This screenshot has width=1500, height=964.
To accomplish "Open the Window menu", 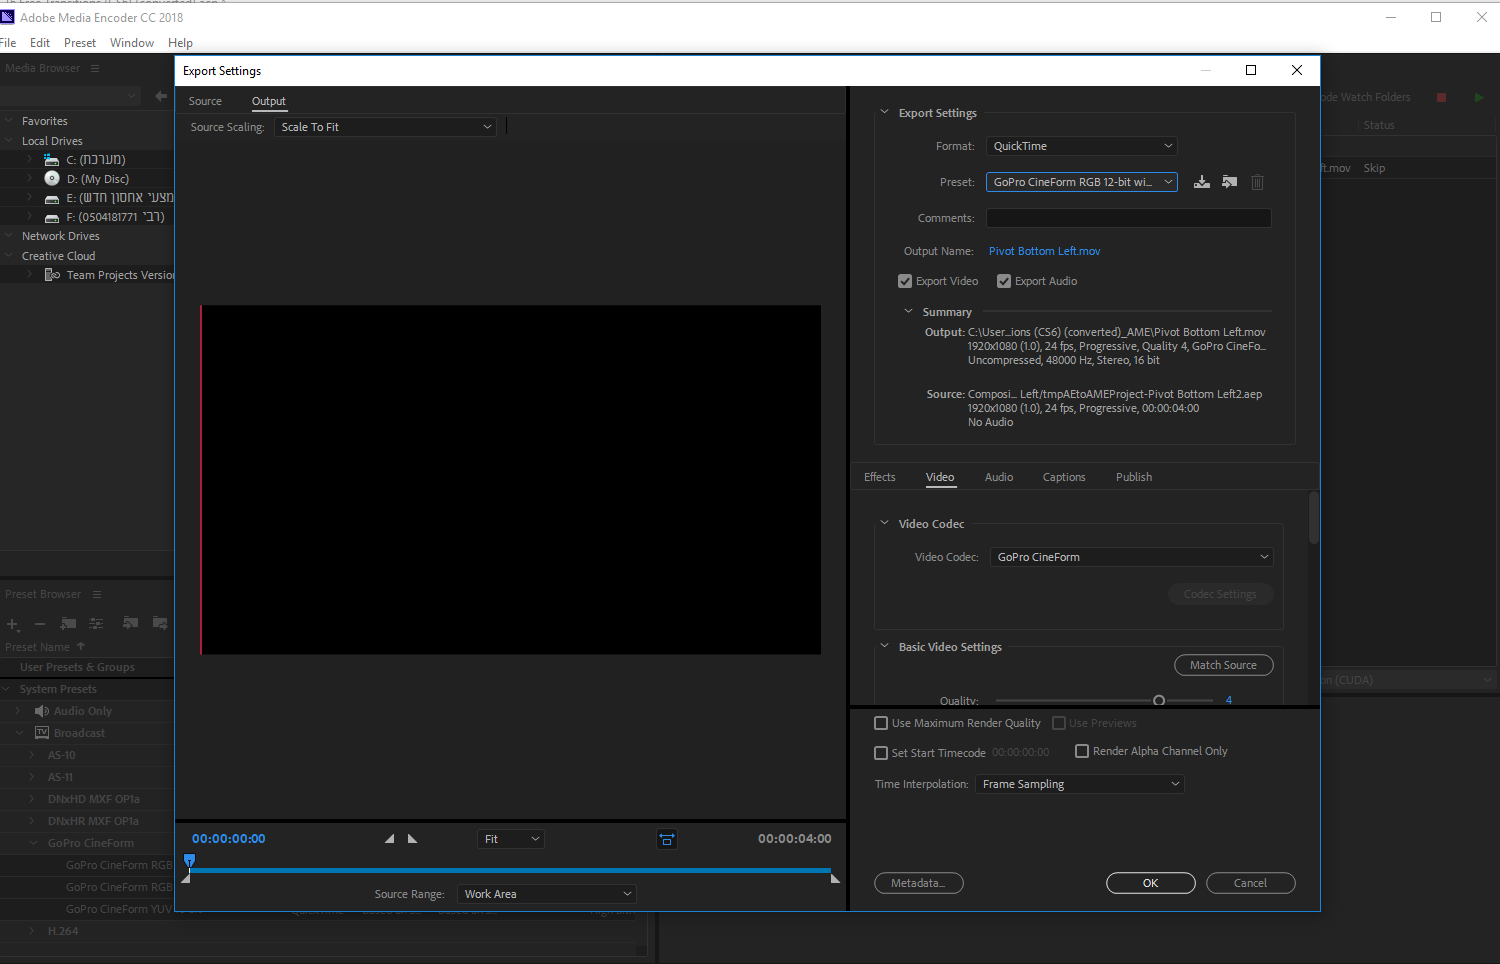I will [132, 43].
